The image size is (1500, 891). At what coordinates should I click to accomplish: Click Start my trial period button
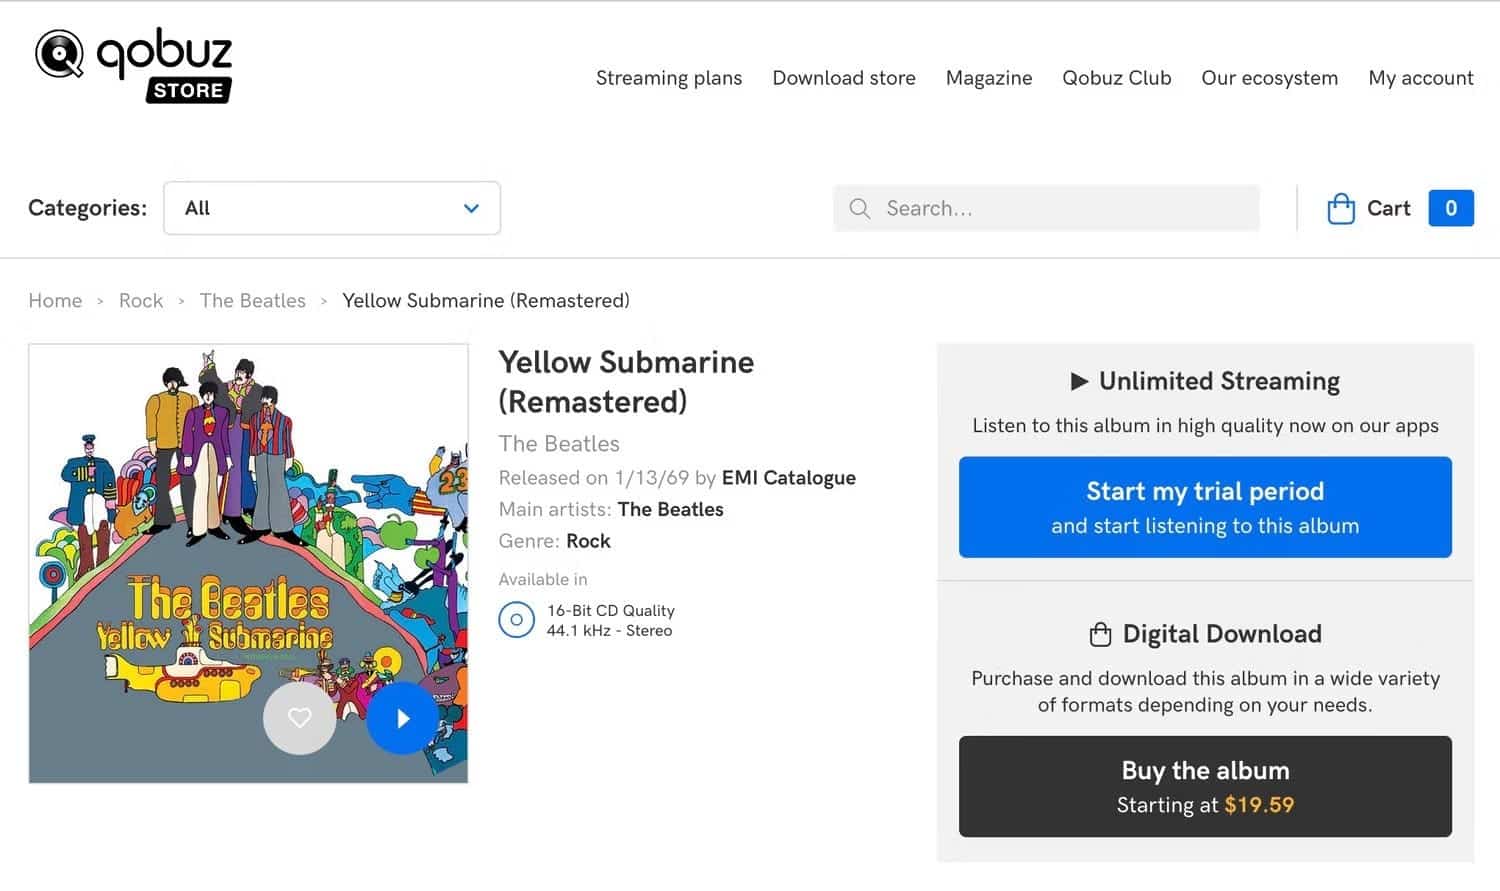pos(1204,507)
